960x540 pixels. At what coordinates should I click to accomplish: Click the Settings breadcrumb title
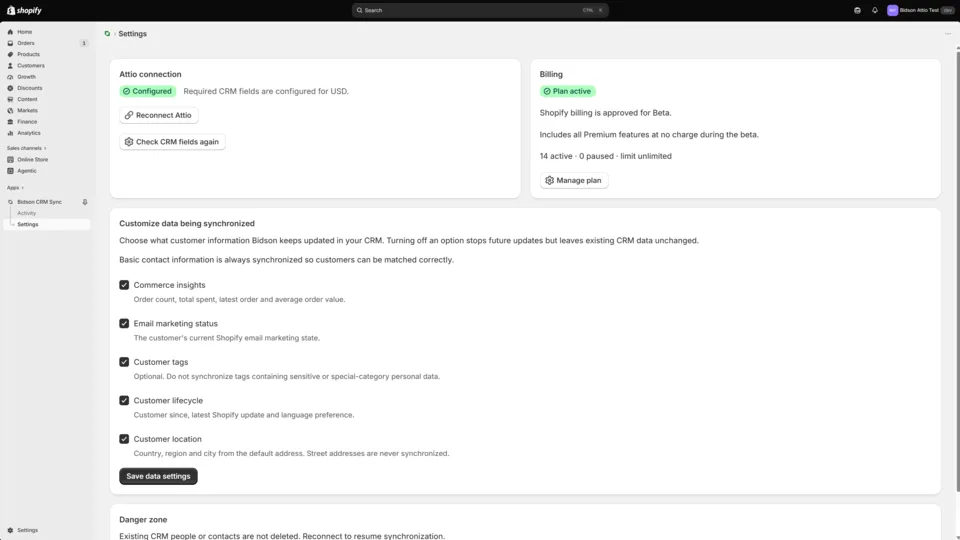132,34
